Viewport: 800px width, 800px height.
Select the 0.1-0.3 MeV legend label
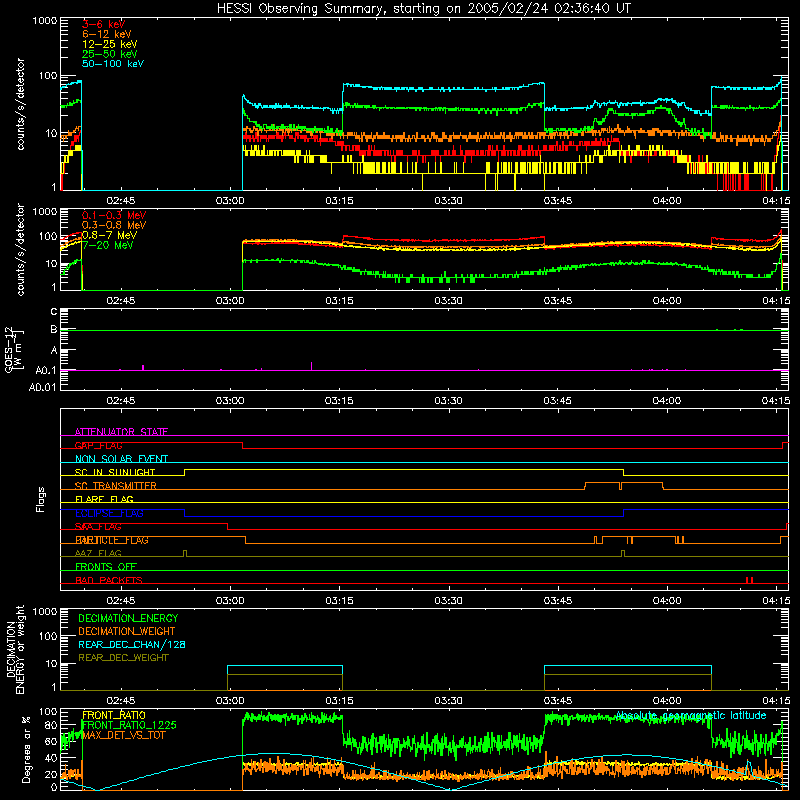114,215
